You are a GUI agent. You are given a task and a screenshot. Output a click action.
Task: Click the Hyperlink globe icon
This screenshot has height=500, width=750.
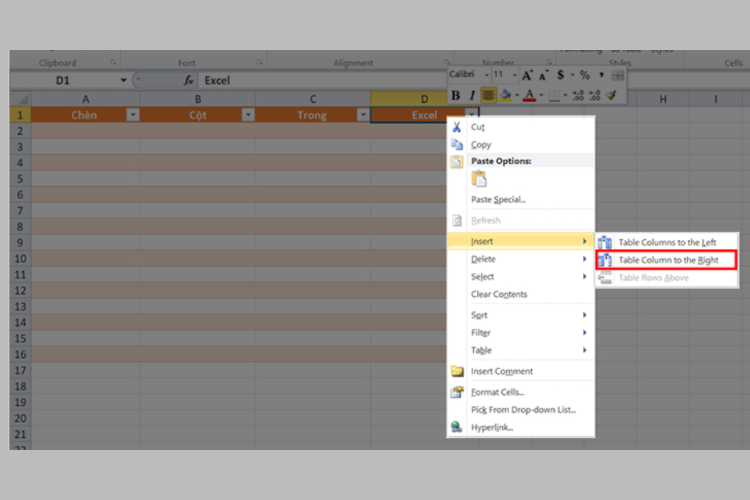pyautogui.click(x=457, y=427)
